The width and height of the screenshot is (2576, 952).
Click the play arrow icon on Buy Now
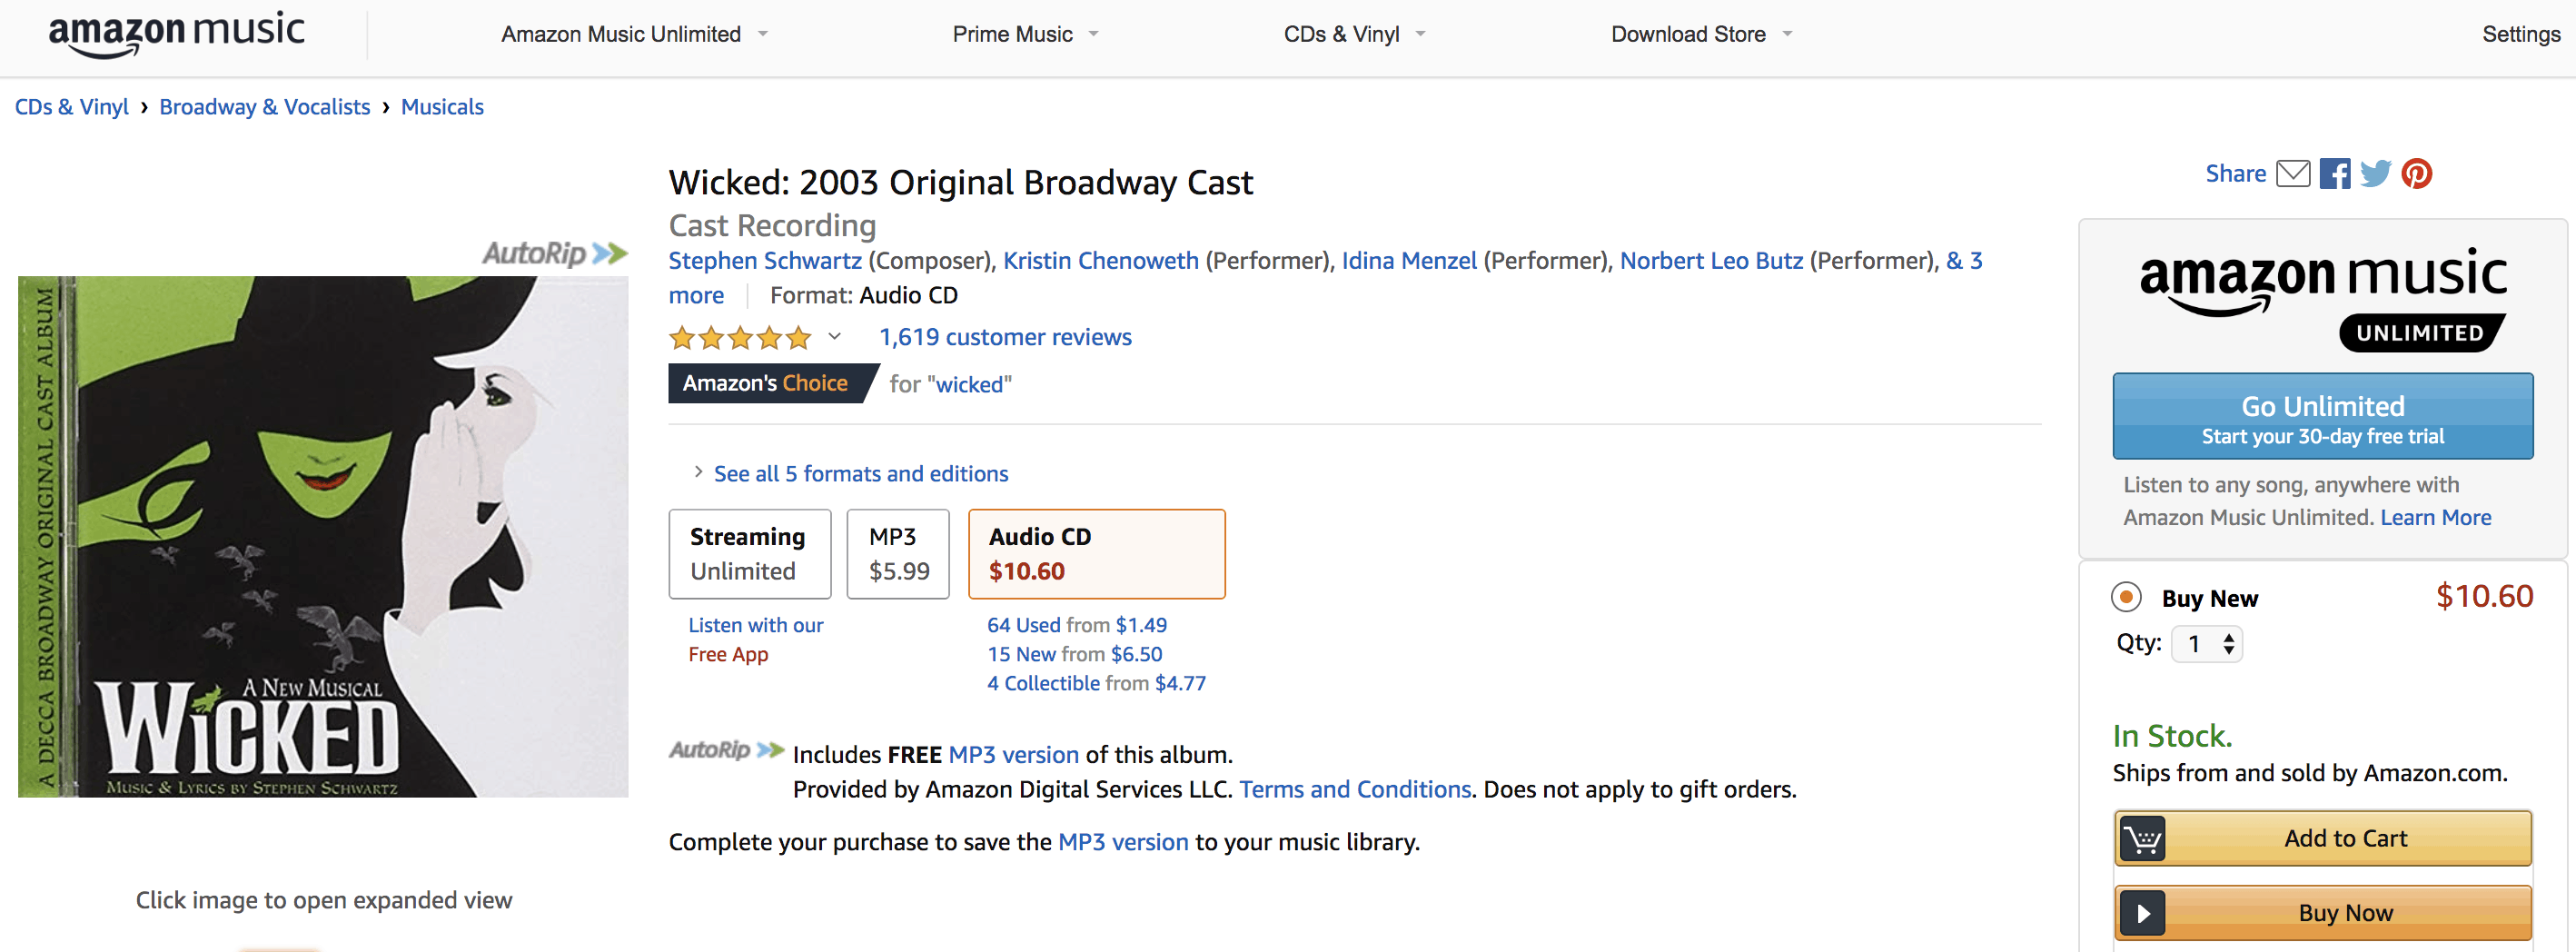(2142, 913)
